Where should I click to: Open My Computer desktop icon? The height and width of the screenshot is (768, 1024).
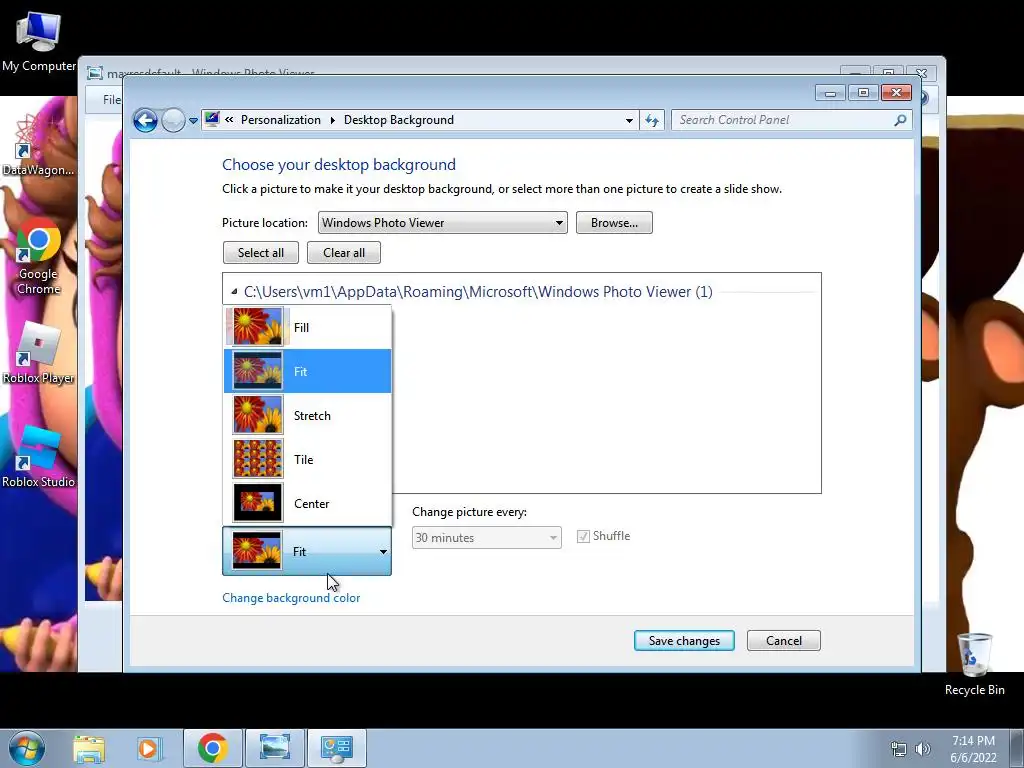tap(39, 40)
